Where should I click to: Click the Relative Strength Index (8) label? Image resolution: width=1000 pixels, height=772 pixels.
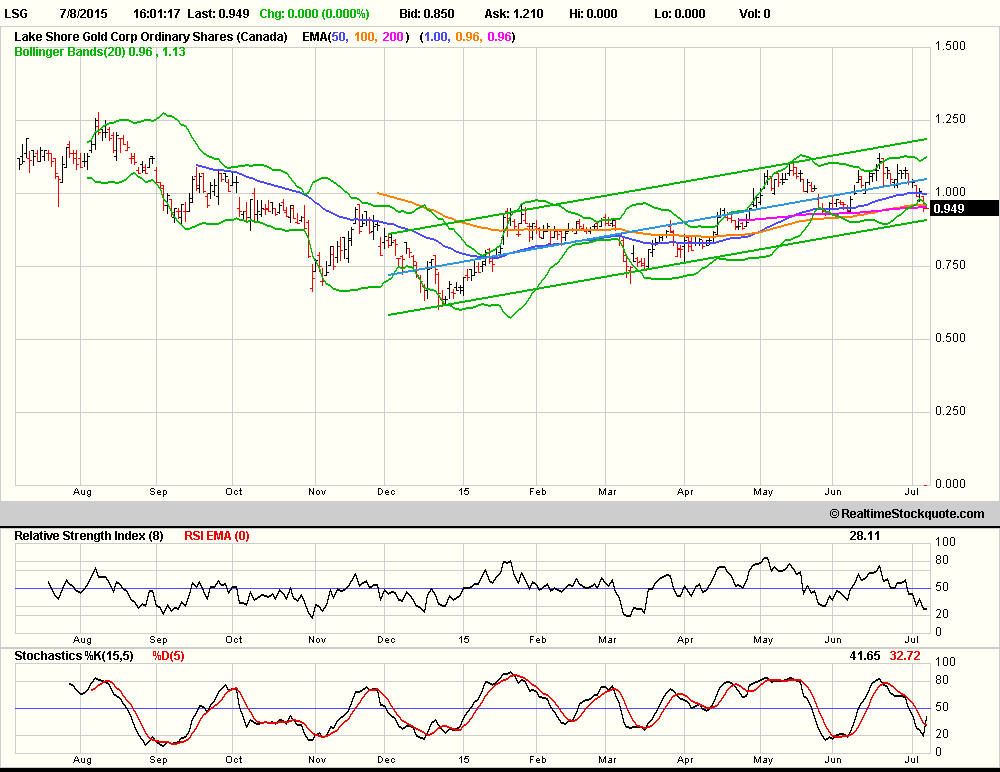[91, 536]
